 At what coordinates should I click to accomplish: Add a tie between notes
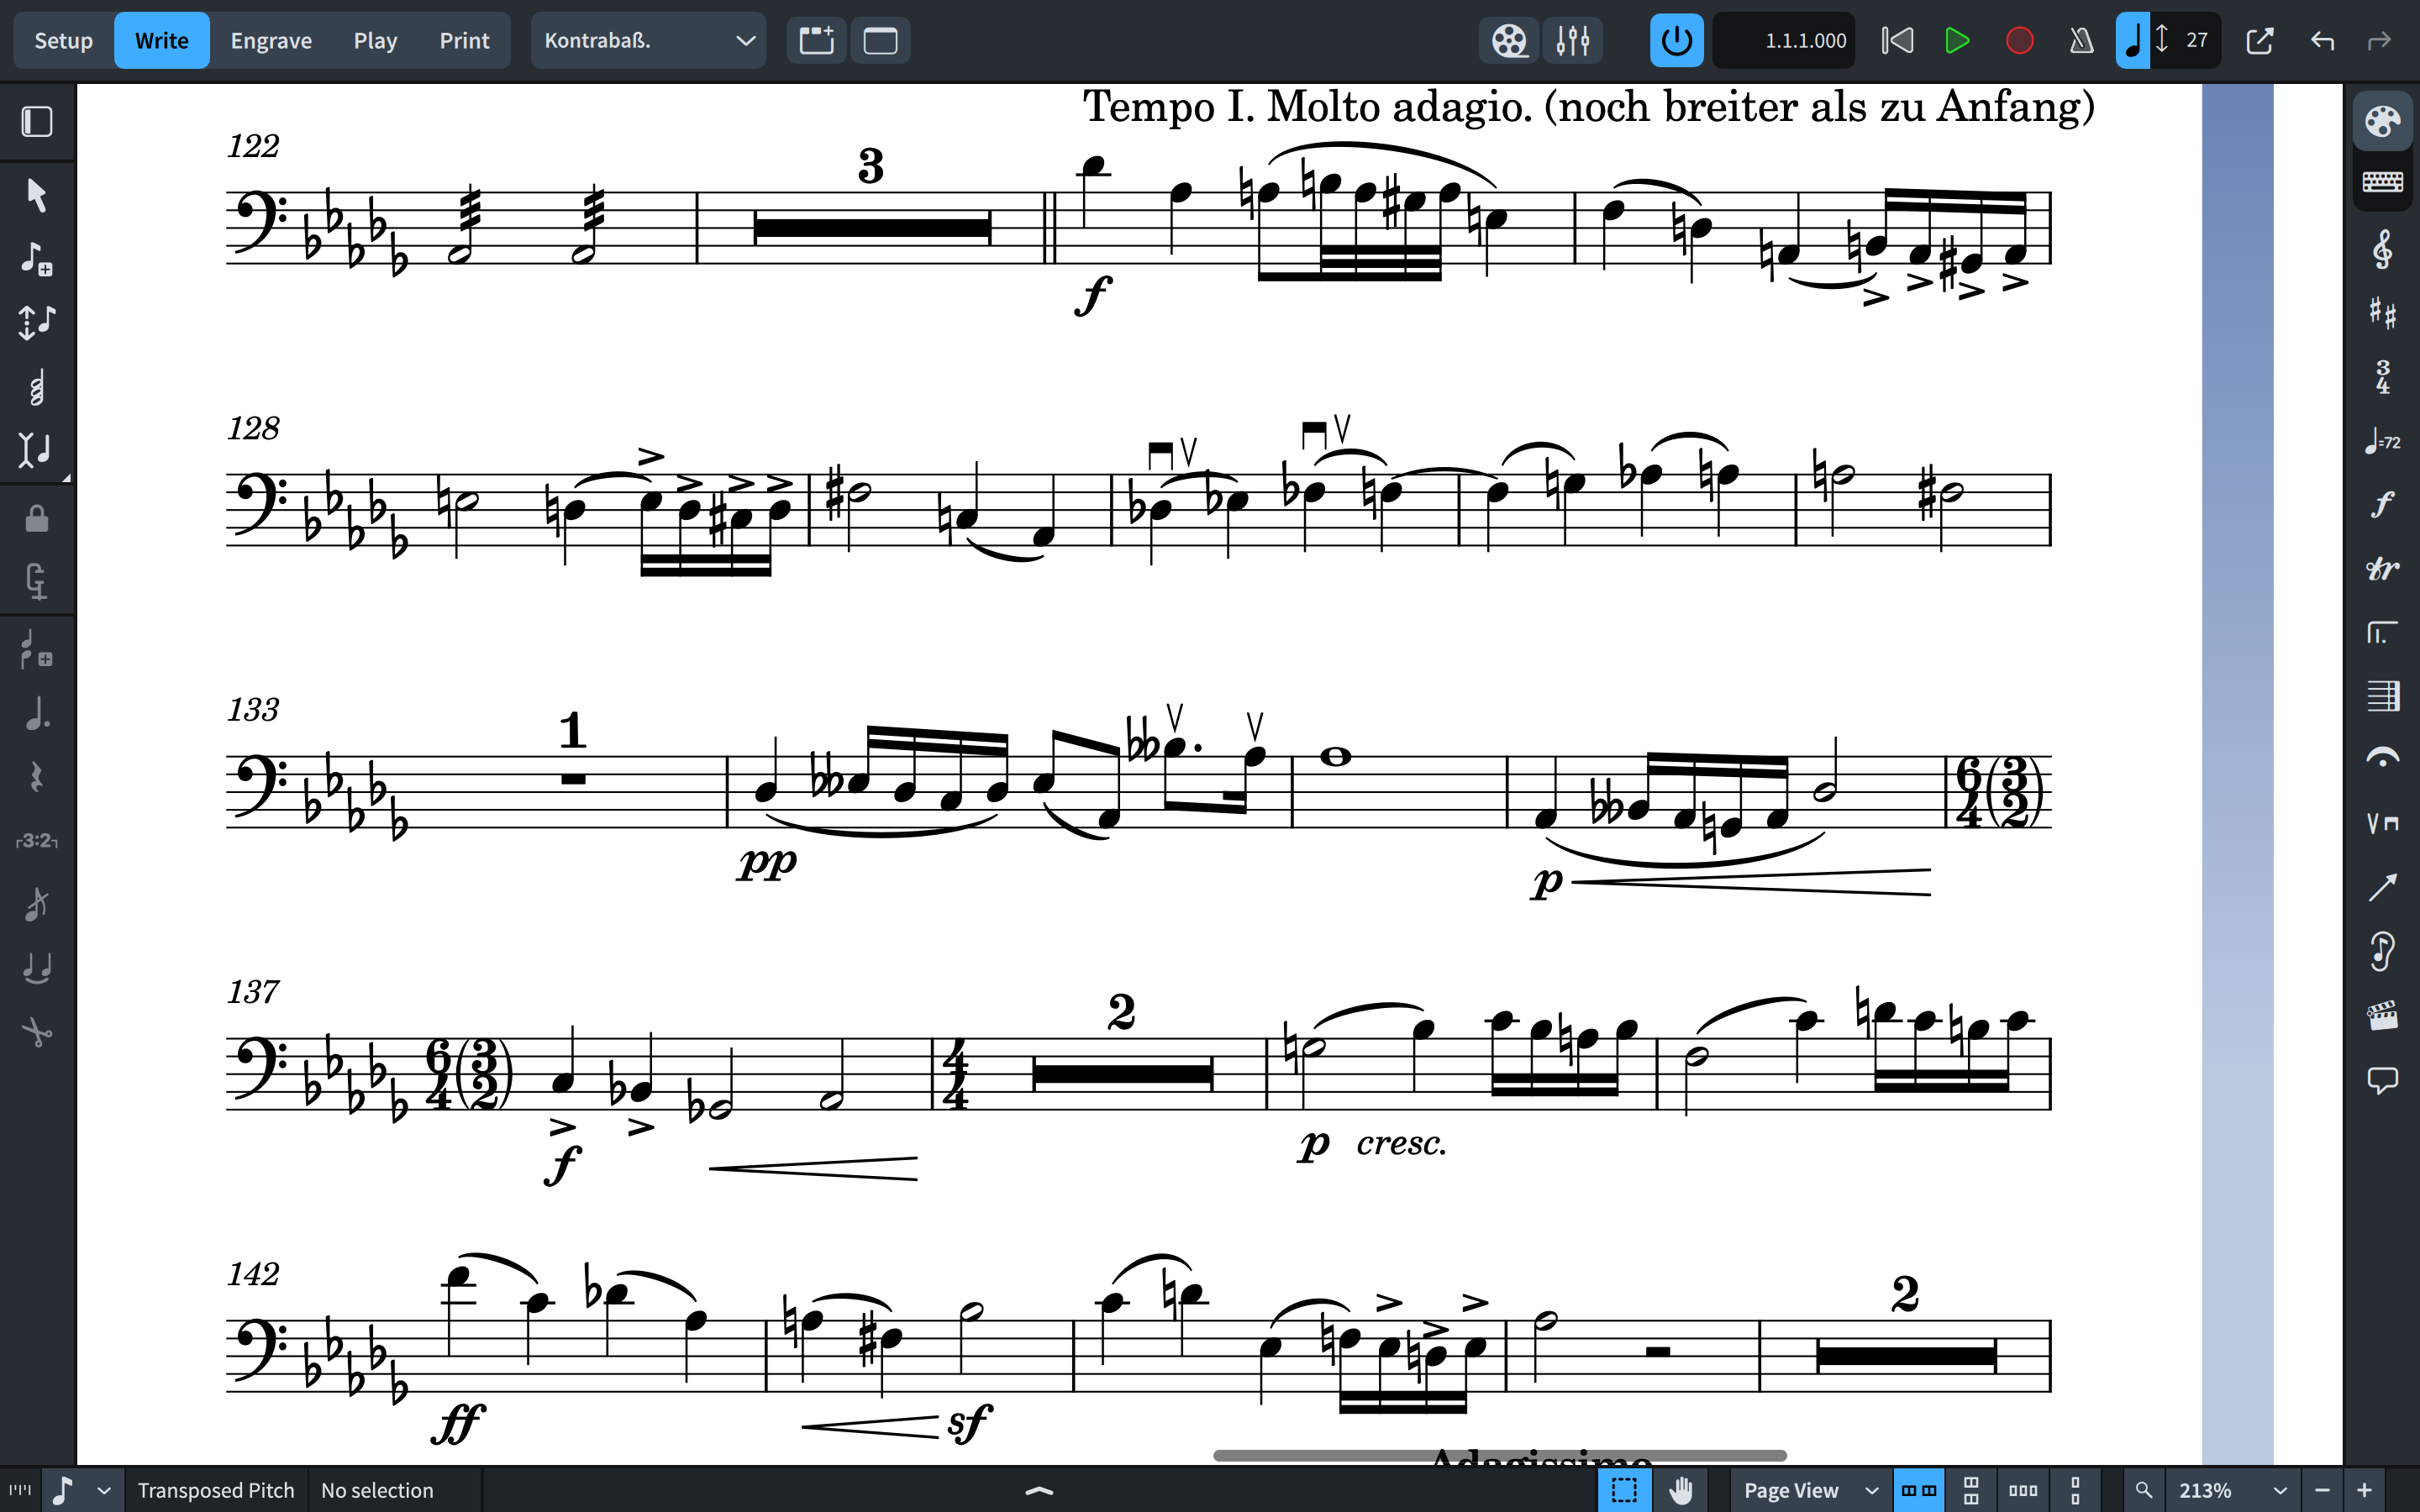37,968
